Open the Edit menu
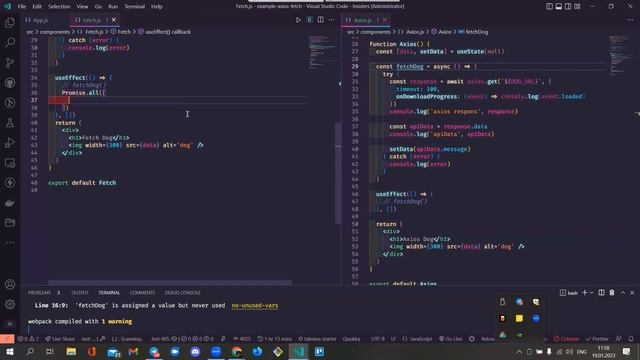640x360 pixels. click(x=37, y=7)
